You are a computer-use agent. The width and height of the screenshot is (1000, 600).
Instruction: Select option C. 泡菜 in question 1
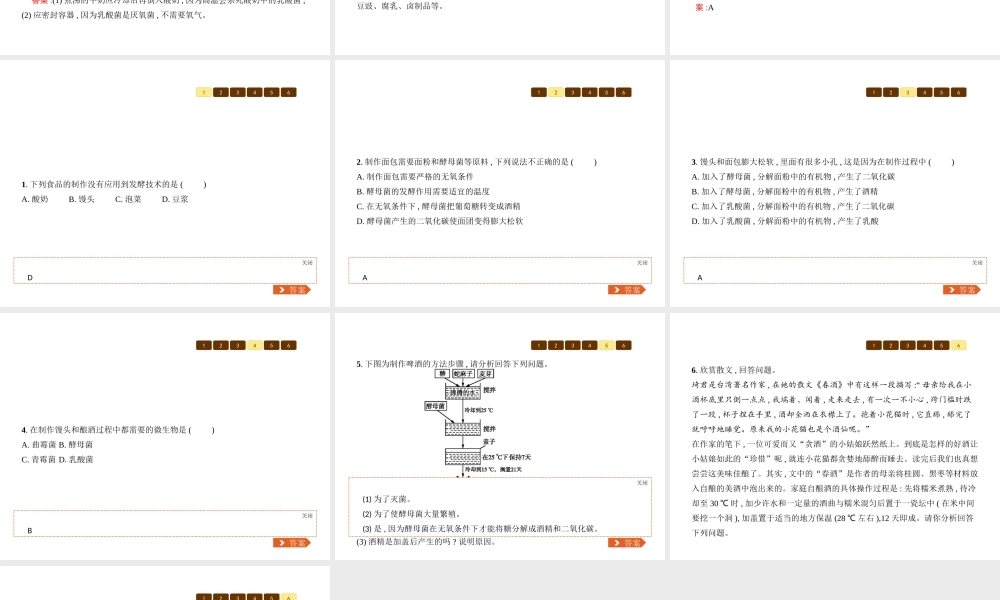click(128, 200)
